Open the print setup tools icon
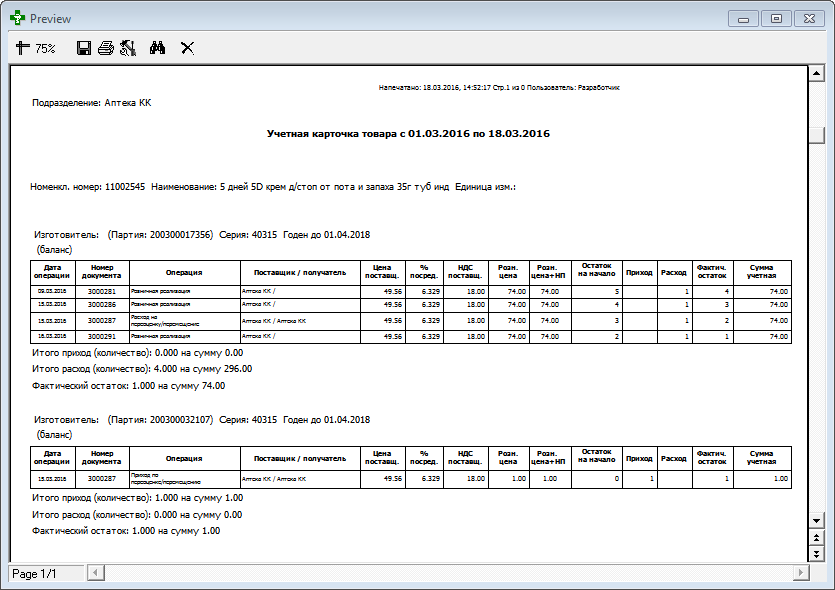The image size is (835, 590). (x=127, y=48)
